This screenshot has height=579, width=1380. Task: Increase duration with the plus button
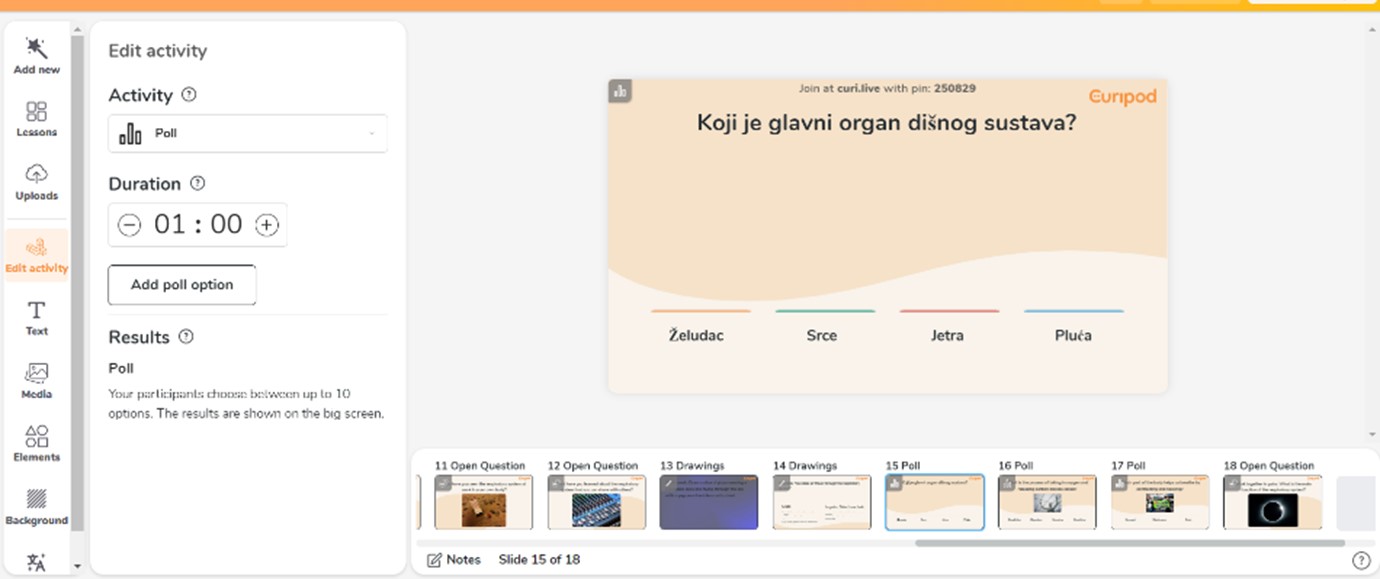click(266, 225)
